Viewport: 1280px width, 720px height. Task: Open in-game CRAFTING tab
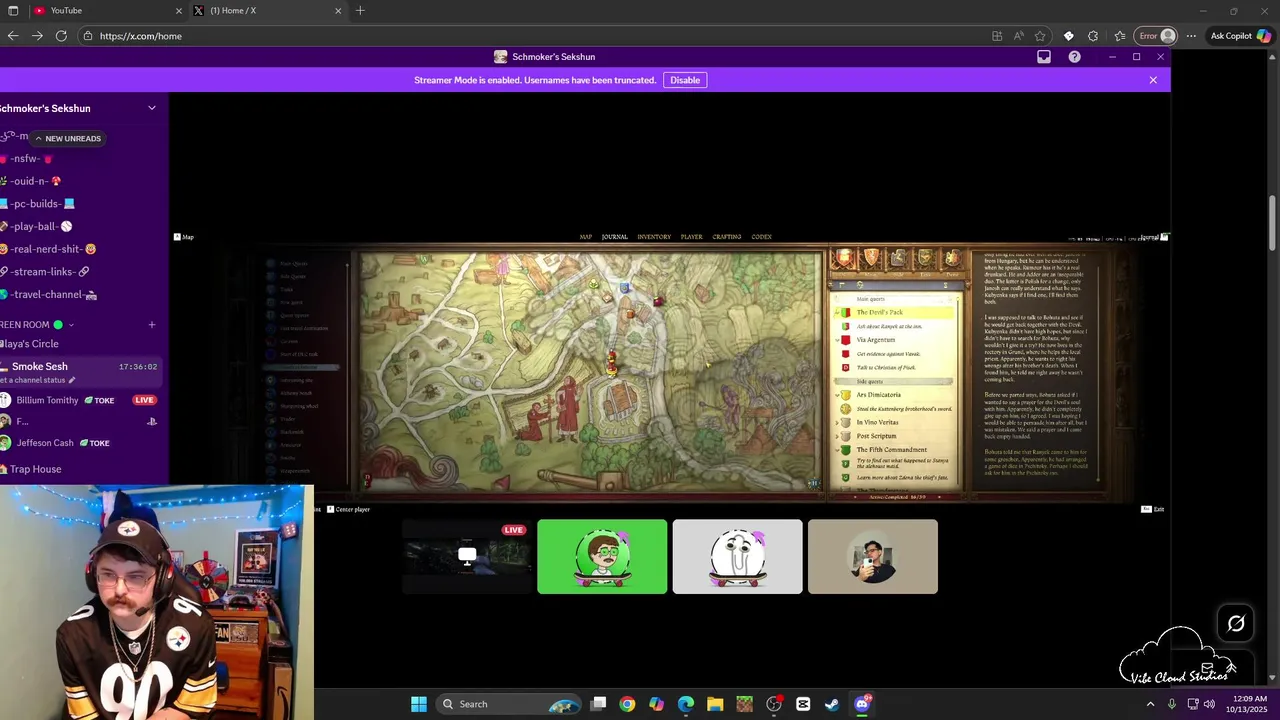727,237
